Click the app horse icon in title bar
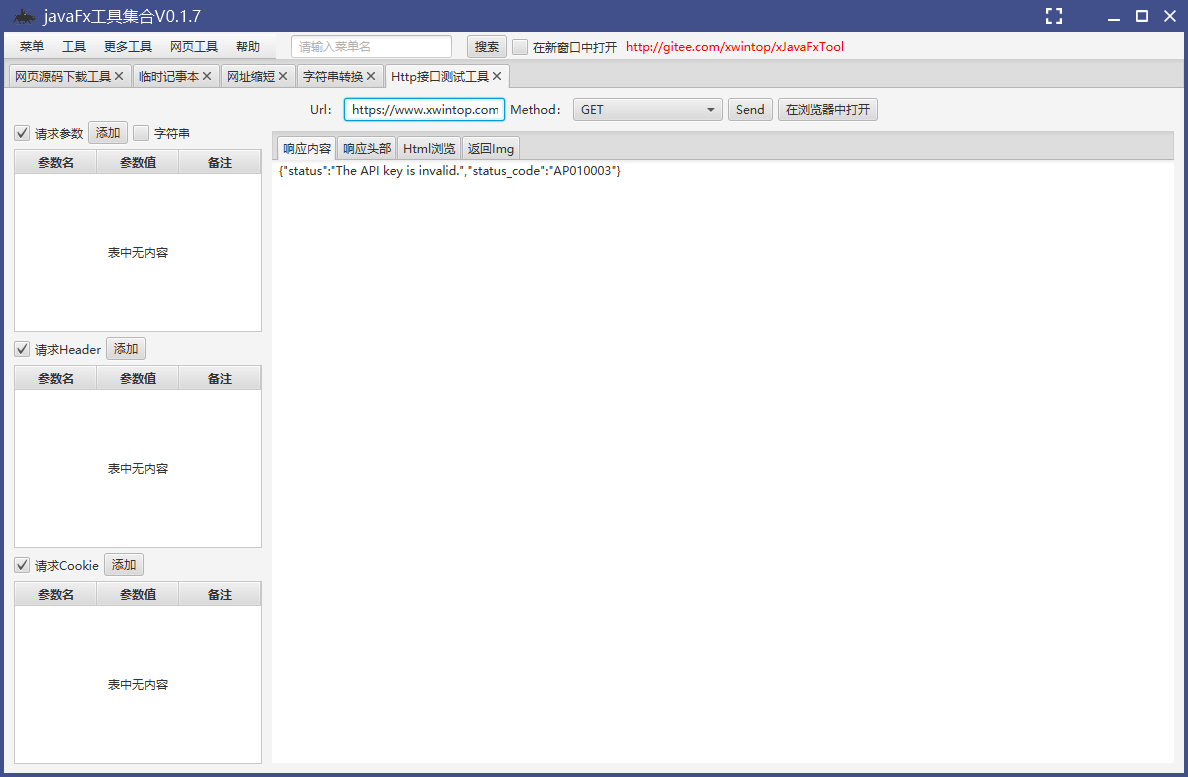 pos(24,16)
